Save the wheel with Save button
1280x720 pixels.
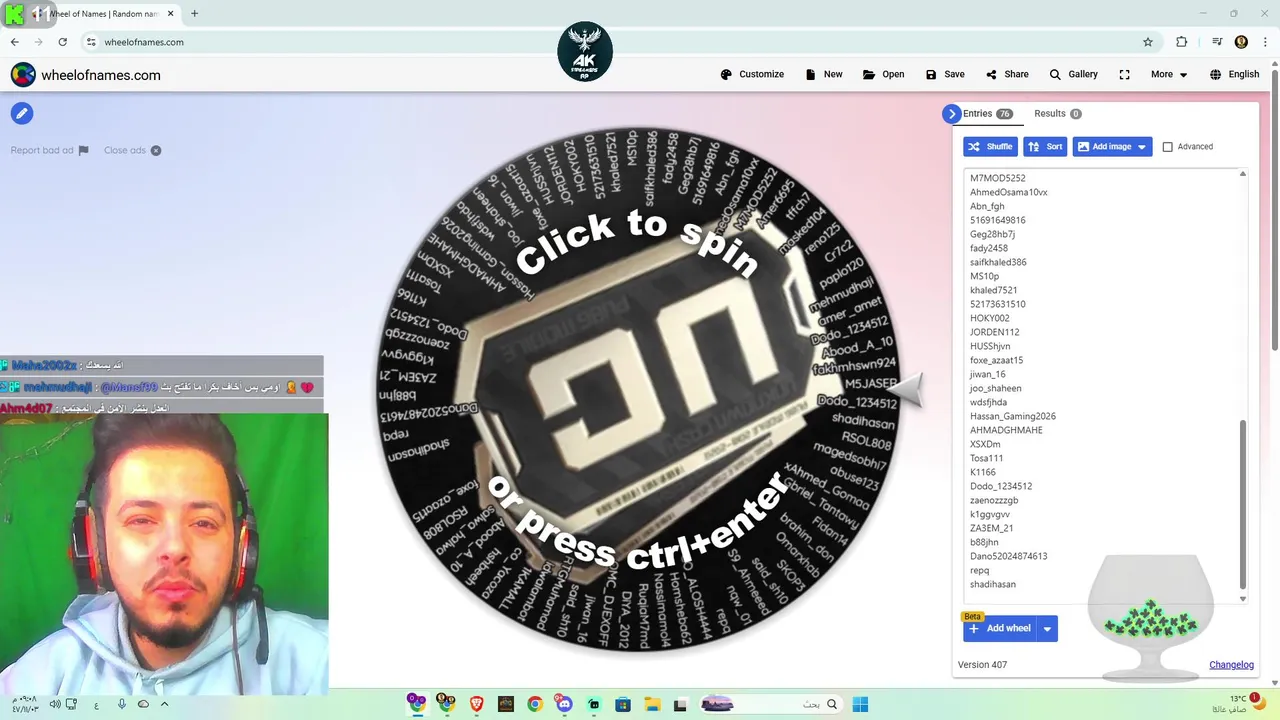(945, 74)
